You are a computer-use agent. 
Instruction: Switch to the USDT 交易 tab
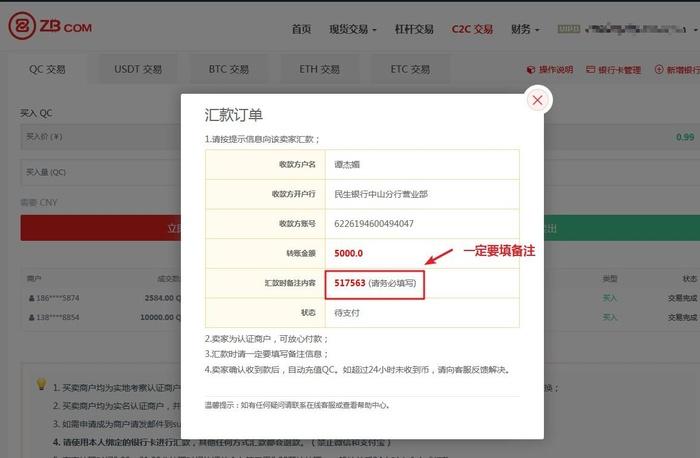click(138, 70)
